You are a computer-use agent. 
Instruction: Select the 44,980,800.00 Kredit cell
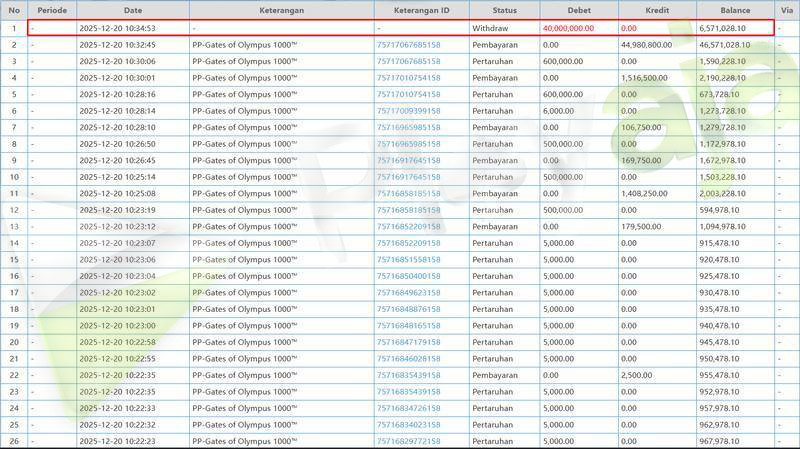pos(646,45)
